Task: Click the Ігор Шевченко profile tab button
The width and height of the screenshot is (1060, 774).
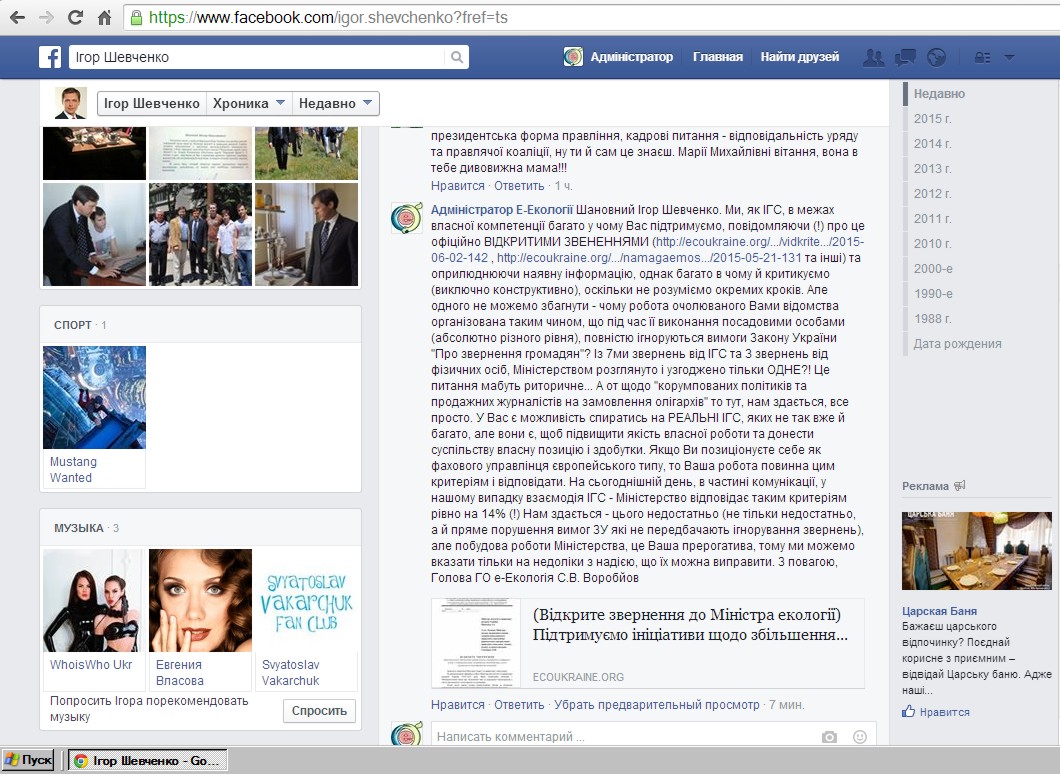Action: click(x=151, y=103)
